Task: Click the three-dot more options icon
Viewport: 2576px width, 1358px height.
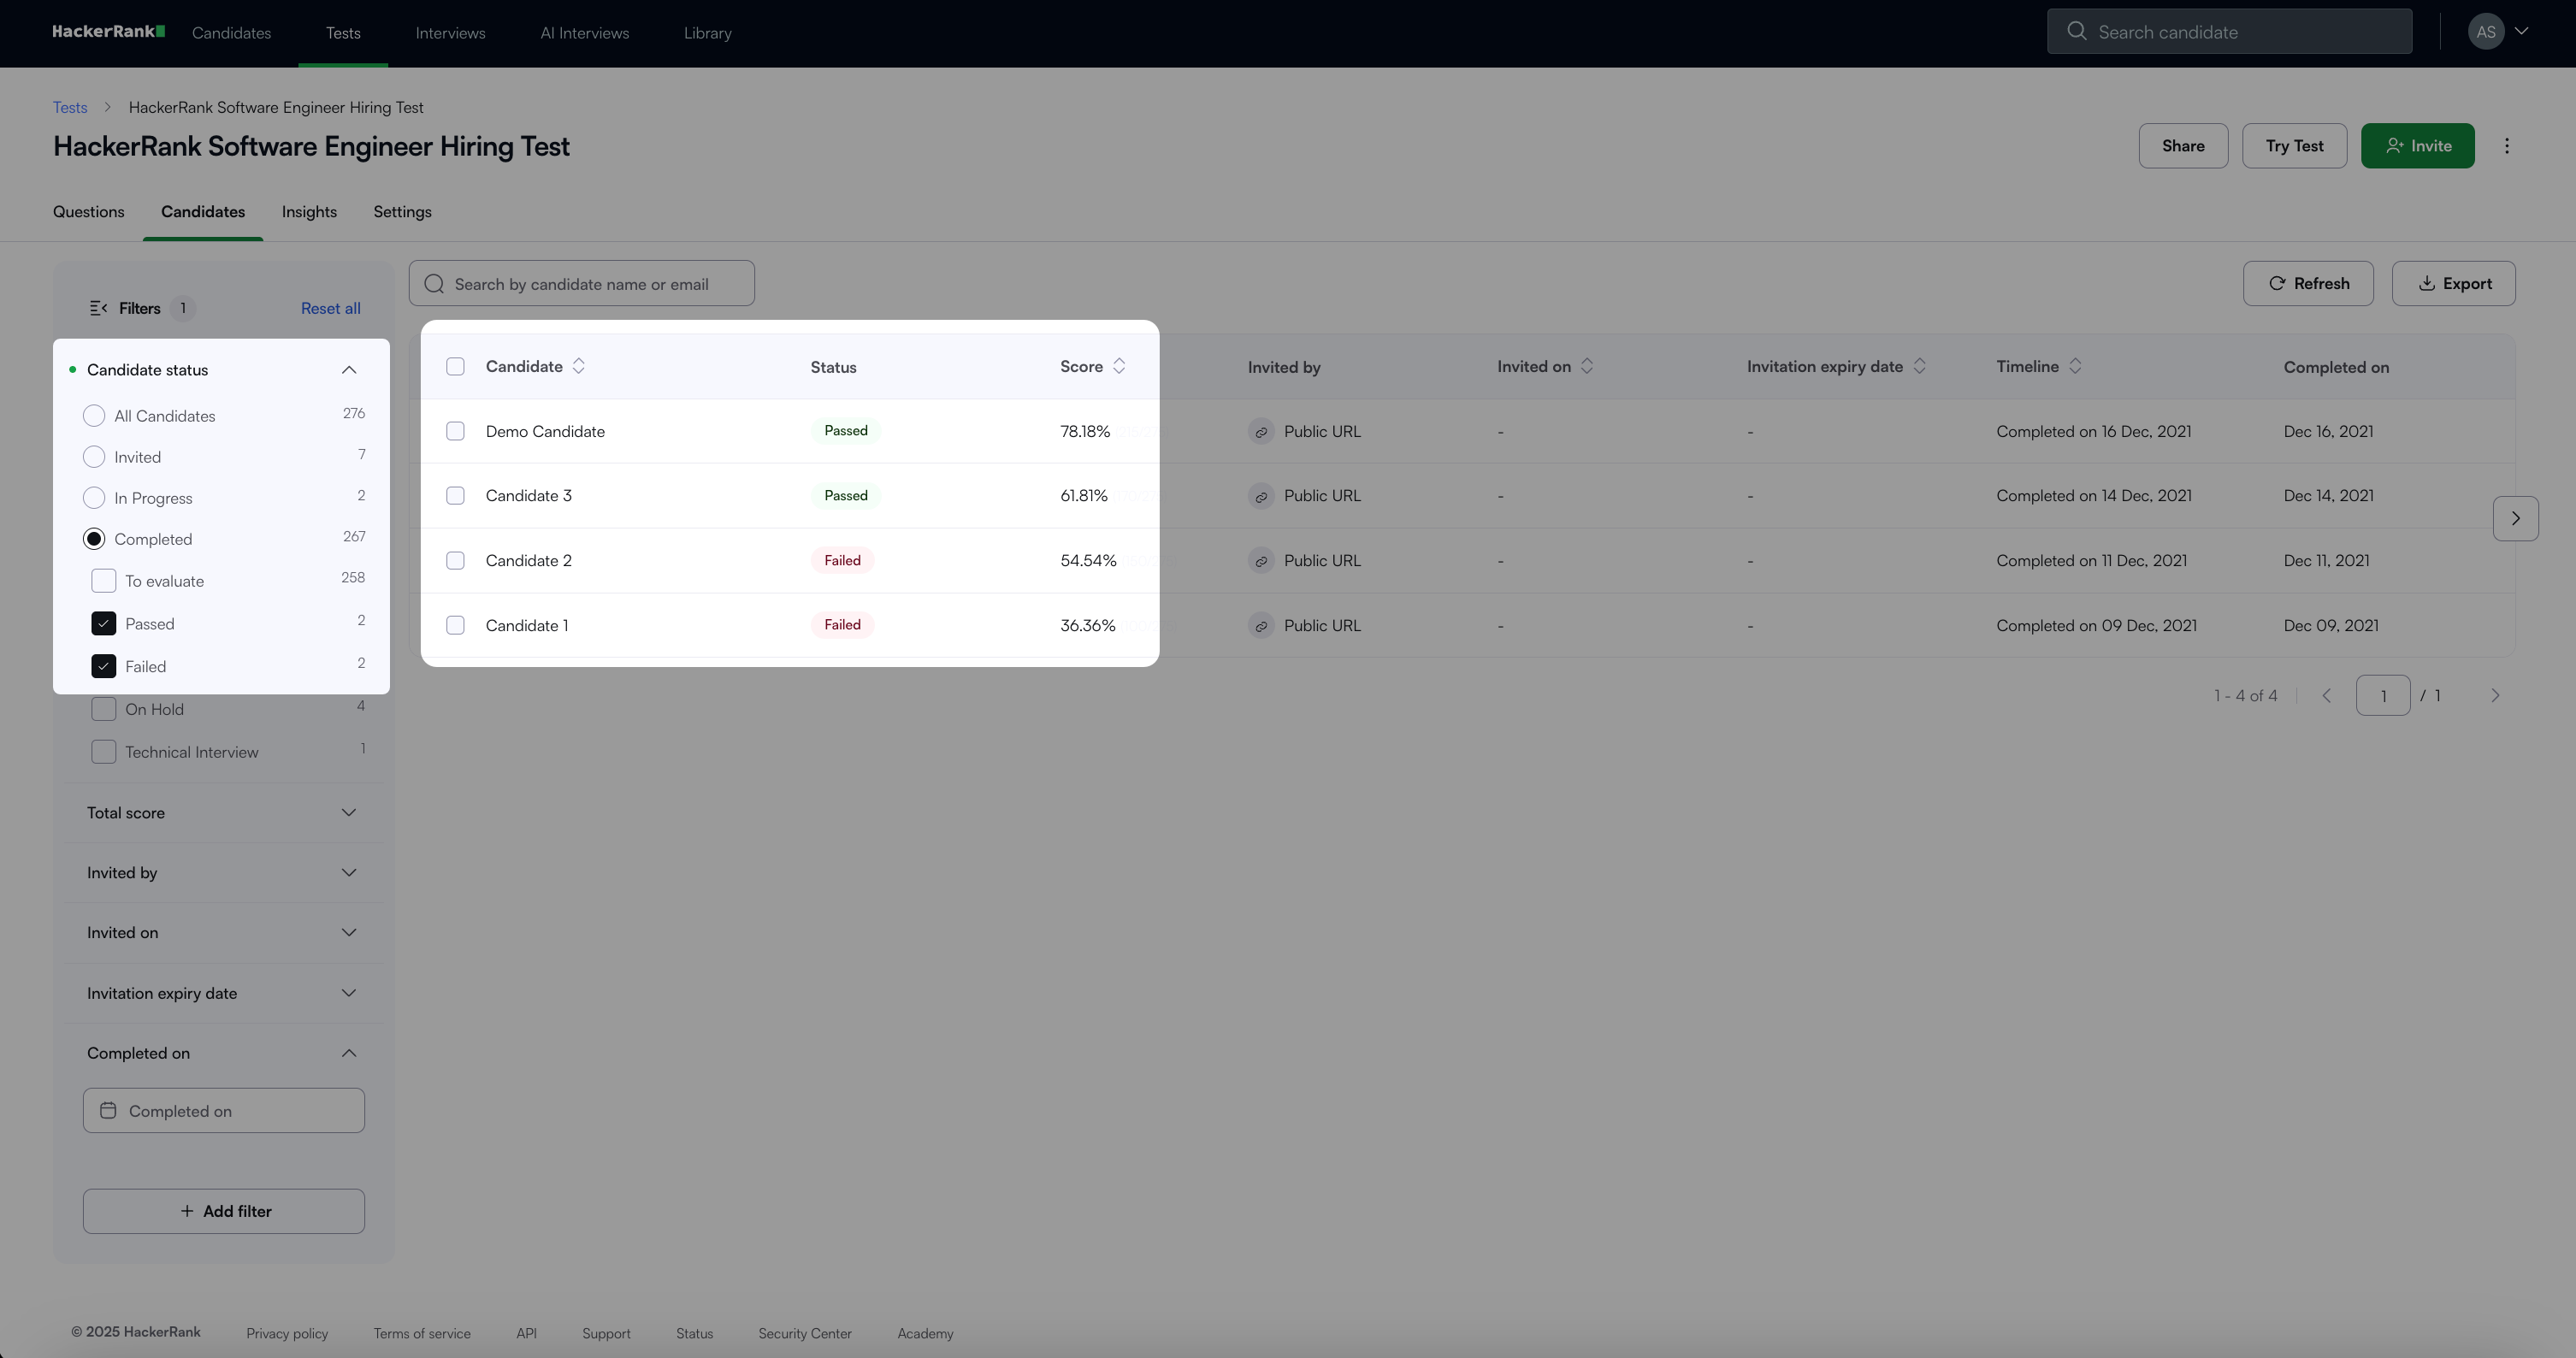Action: [x=2506, y=146]
